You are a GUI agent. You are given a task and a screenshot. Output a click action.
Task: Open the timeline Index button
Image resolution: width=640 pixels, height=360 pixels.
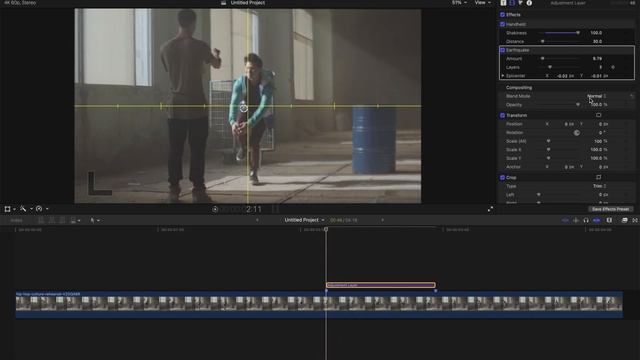point(16,220)
